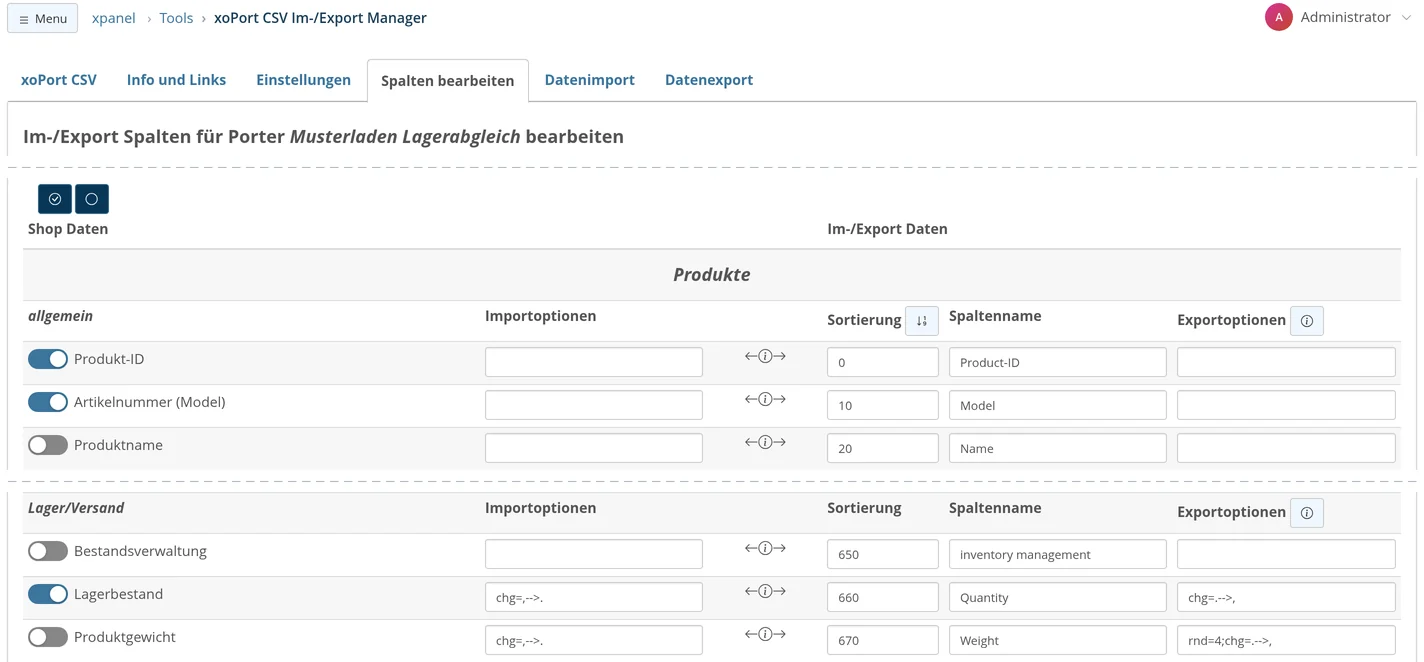
Task: Open the Menu button
Action: tap(43, 18)
